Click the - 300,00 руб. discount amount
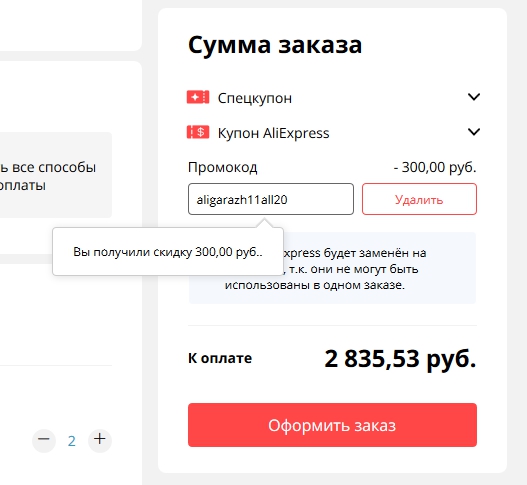This screenshot has height=485, width=527. tap(435, 167)
